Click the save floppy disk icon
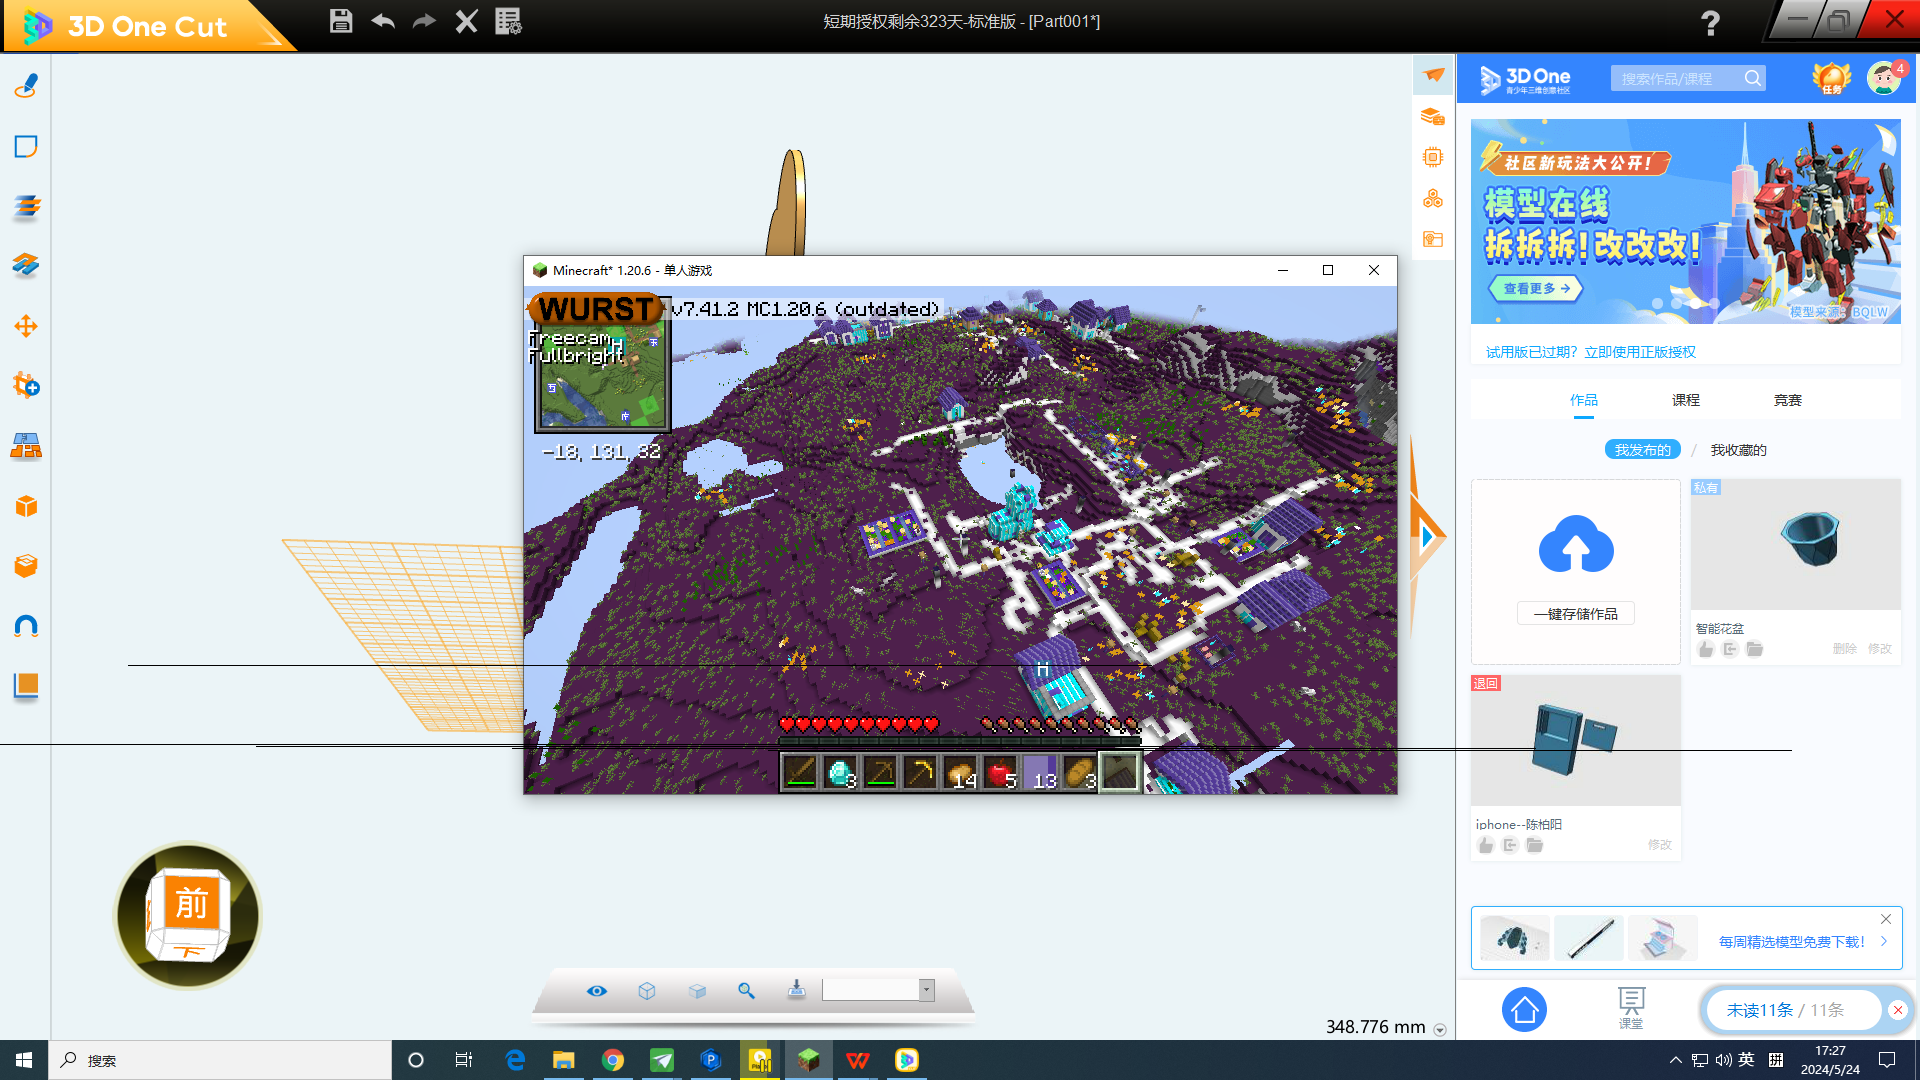Viewport: 1920px width, 1080px height. (341, 21)
